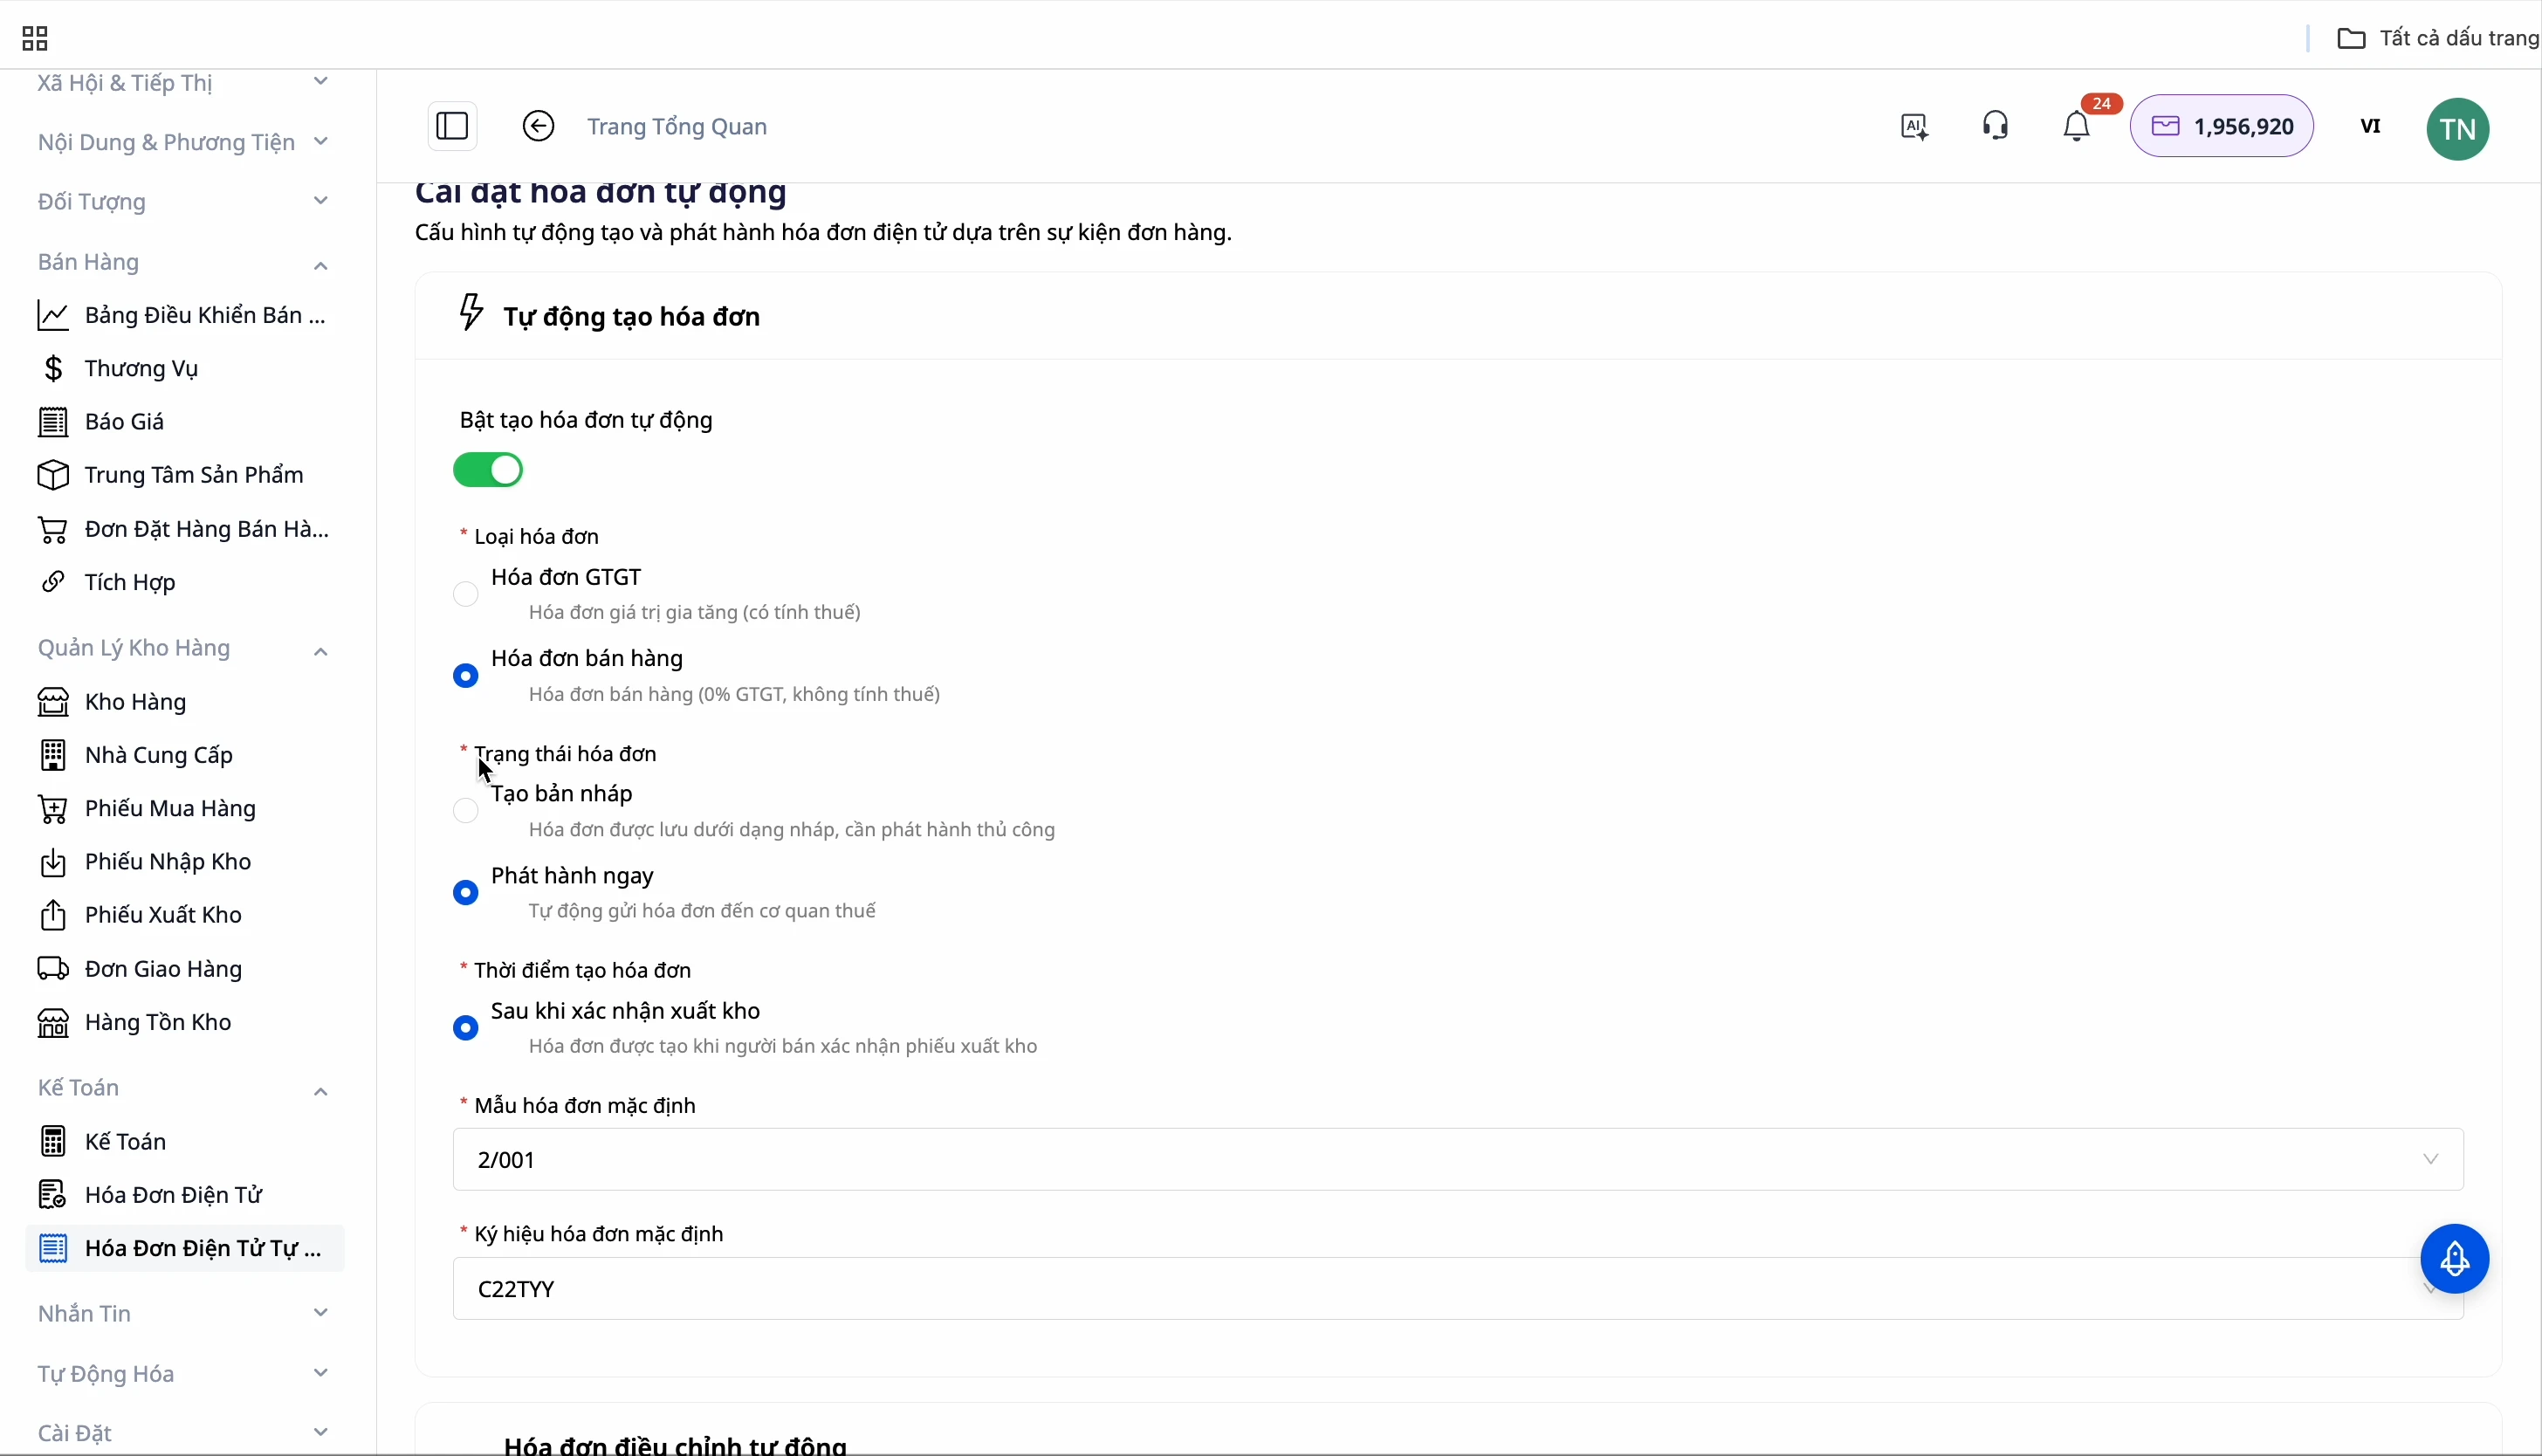Viewport: 2542px width, 1456px height.
Task: Click the 1,956,920 credits balance button
Action: [2222, 127]
